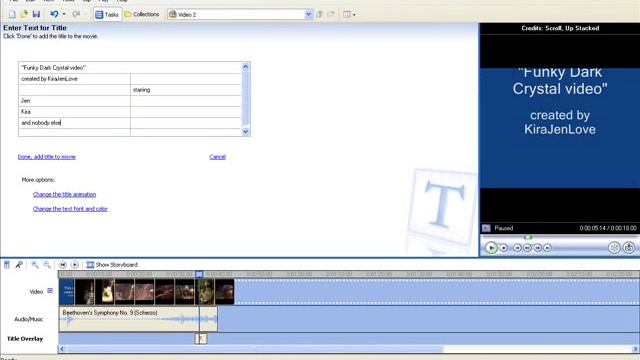Open the undo history dropdown arrow
The width and height of the screenshot is (640, 360).
[64, 14]
